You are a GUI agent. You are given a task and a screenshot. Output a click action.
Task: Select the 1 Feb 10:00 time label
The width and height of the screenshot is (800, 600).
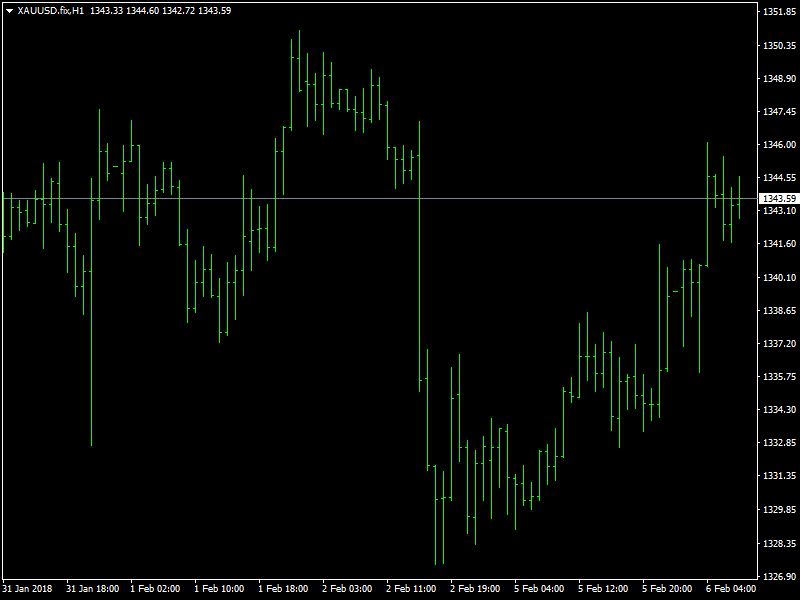219,588
